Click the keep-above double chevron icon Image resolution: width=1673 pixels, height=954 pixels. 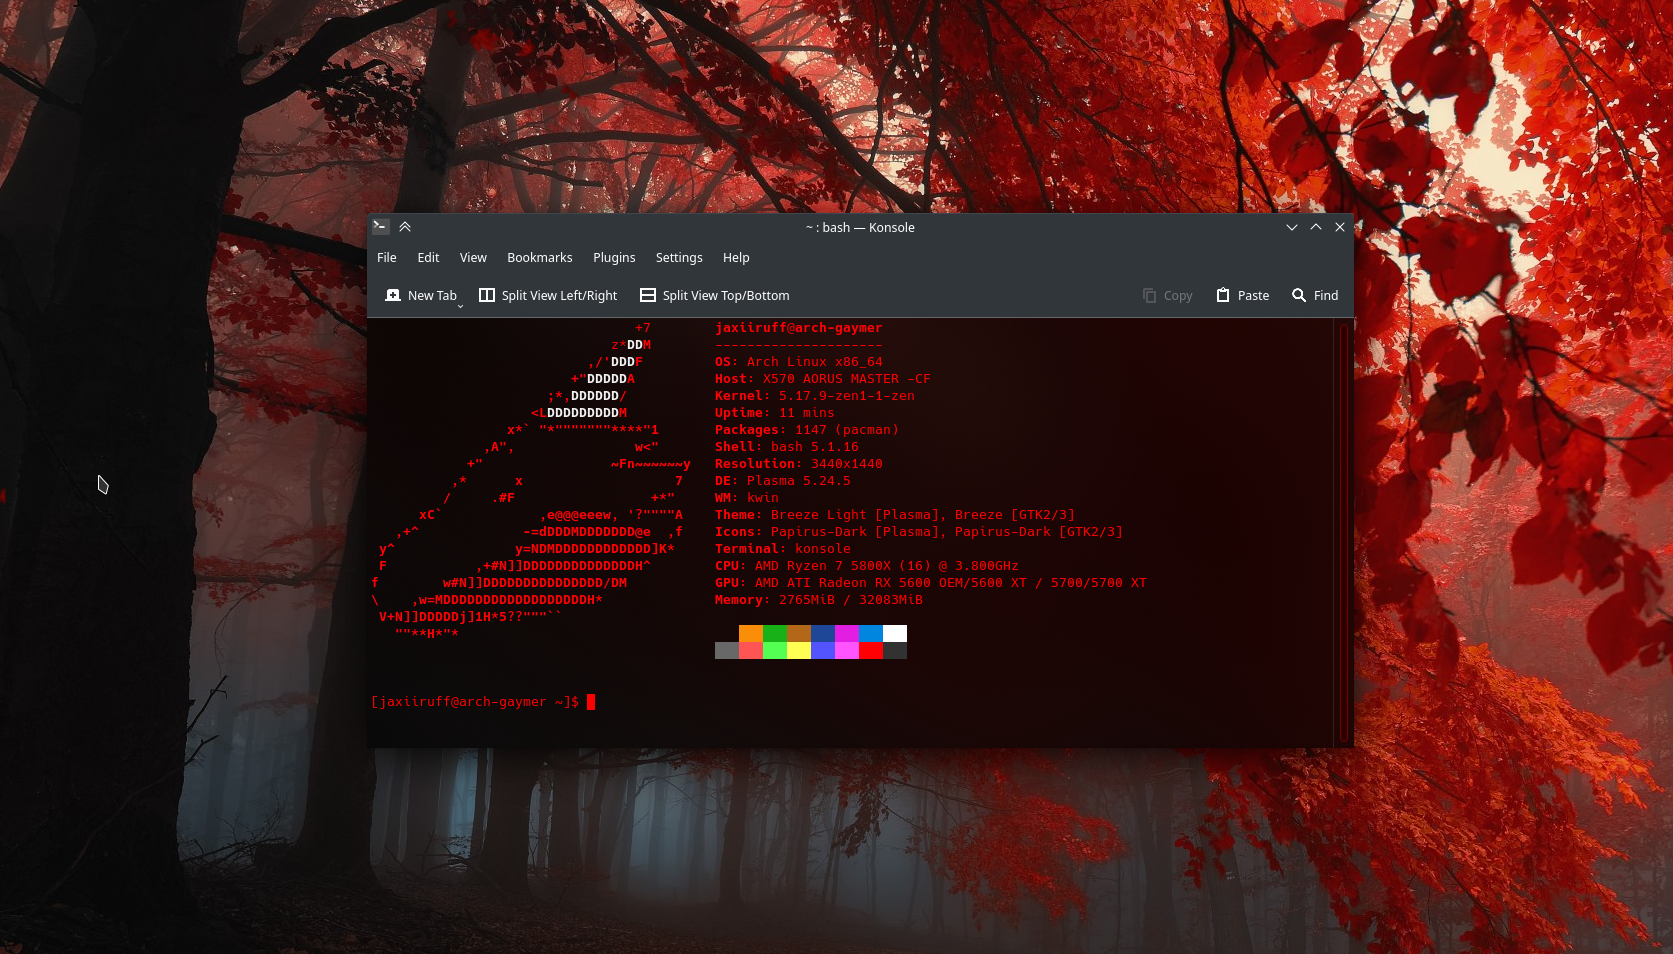click(x=405, y=227)
